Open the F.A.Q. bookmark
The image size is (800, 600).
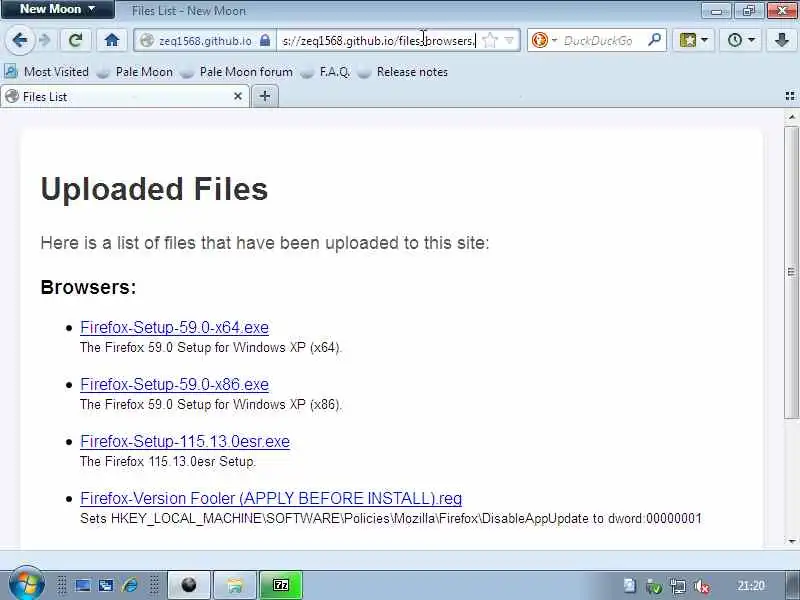pyautogui.click(x=326, y=72)
